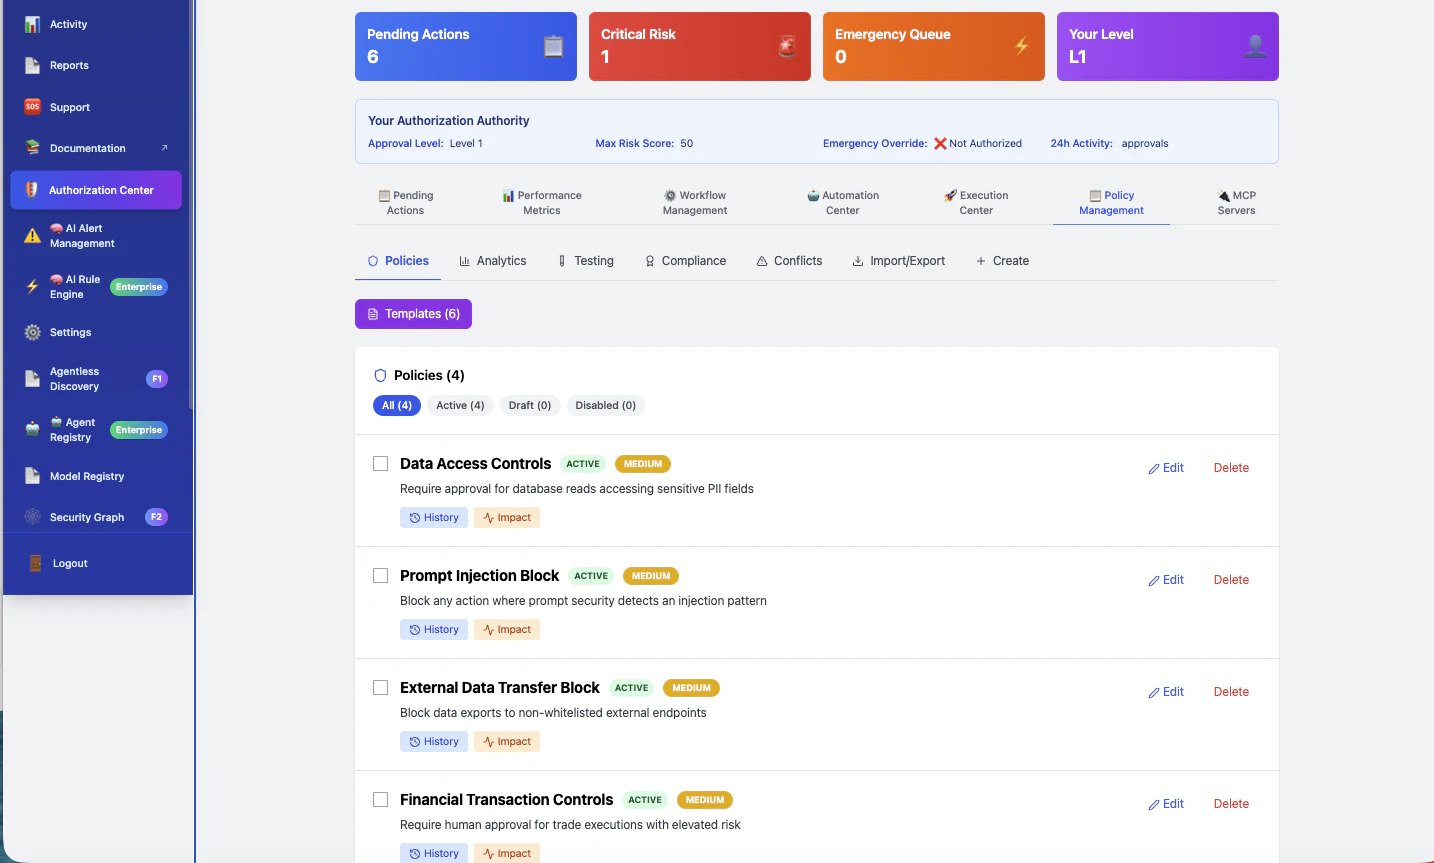Click Enterprise badge on AI Rule Engine

tap(139, 287)
